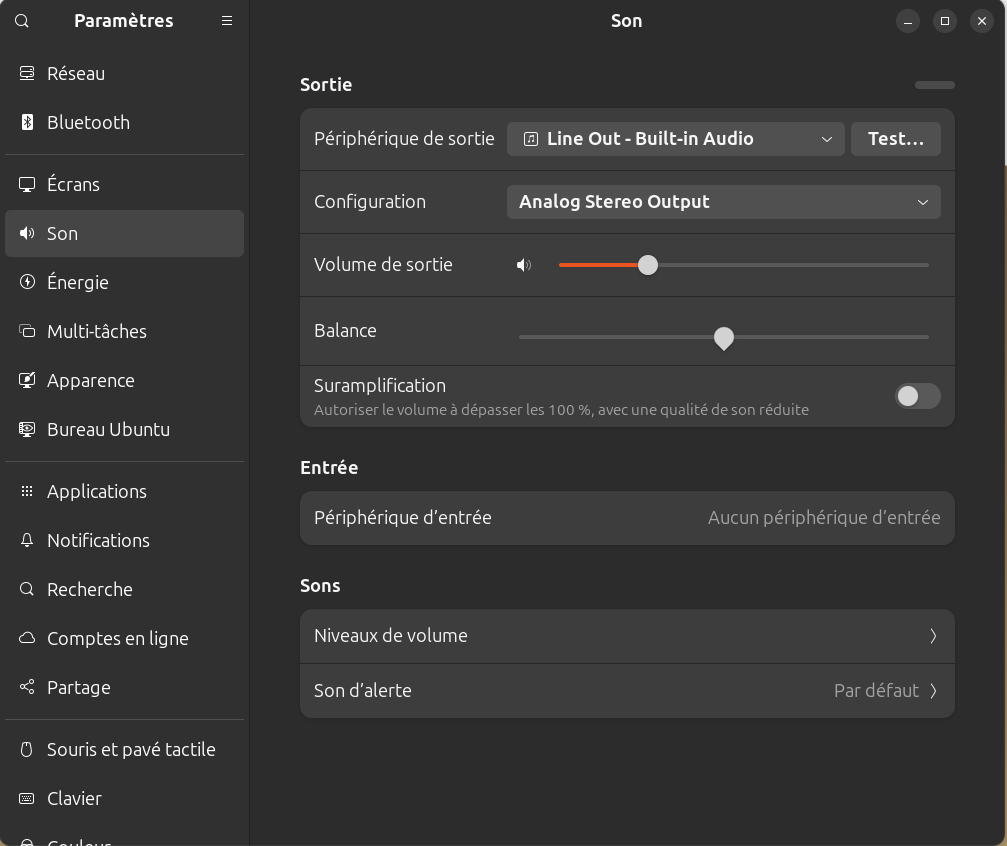Viewport: 1007px width, 846px height.
Task: Click the Notifications bell icon
Action: pos(27,540)
